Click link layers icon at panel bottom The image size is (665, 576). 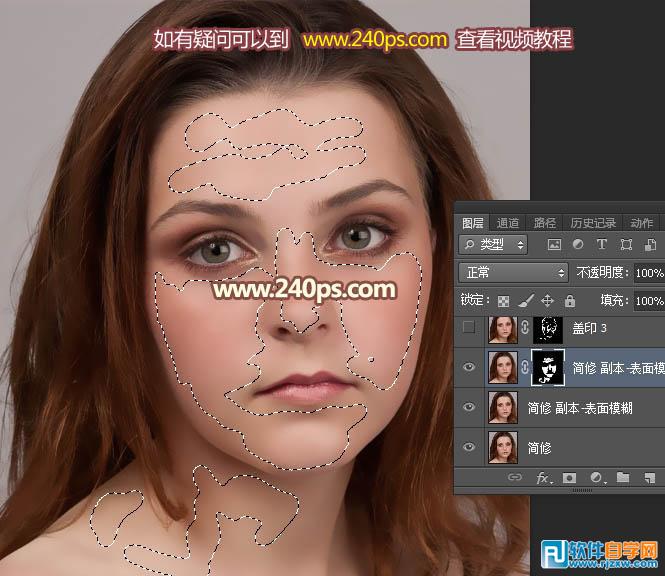coord(514,478)
